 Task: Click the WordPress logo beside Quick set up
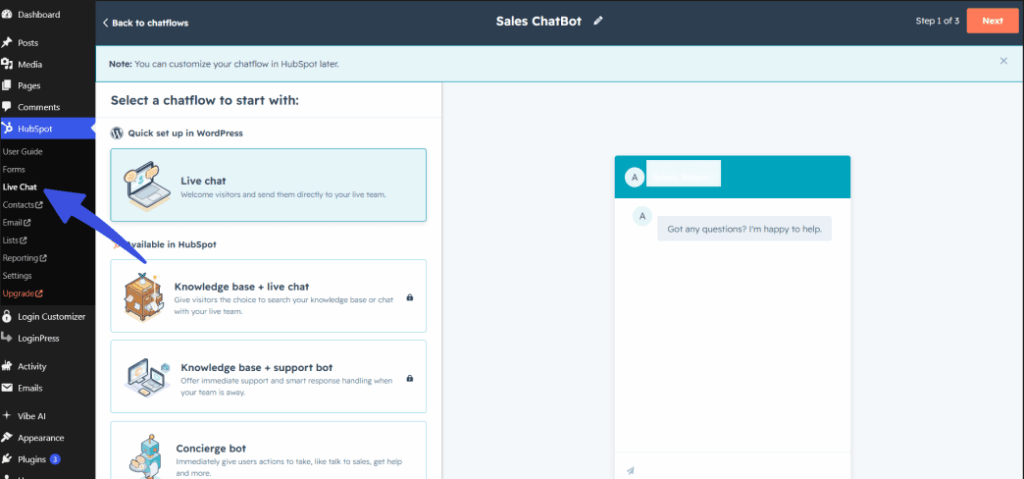(117, 133)
